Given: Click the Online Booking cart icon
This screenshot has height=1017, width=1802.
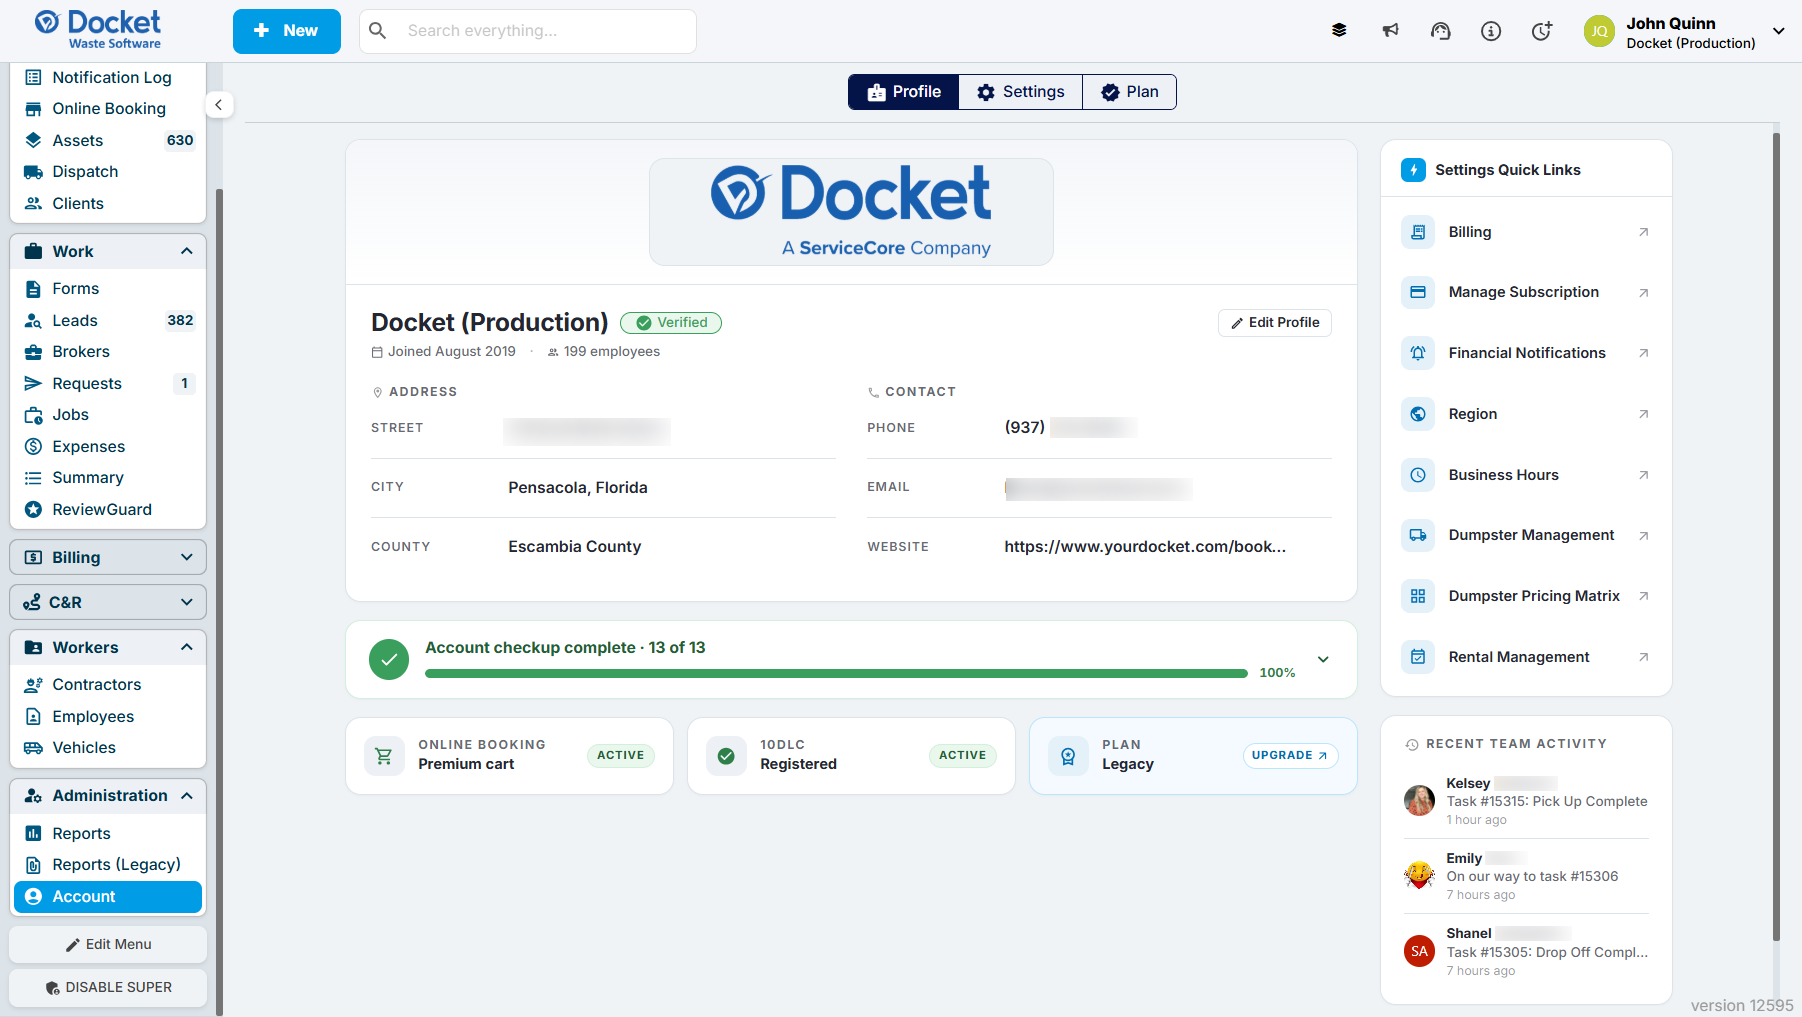Looking at the screenshot, I should tap(384, 756).
